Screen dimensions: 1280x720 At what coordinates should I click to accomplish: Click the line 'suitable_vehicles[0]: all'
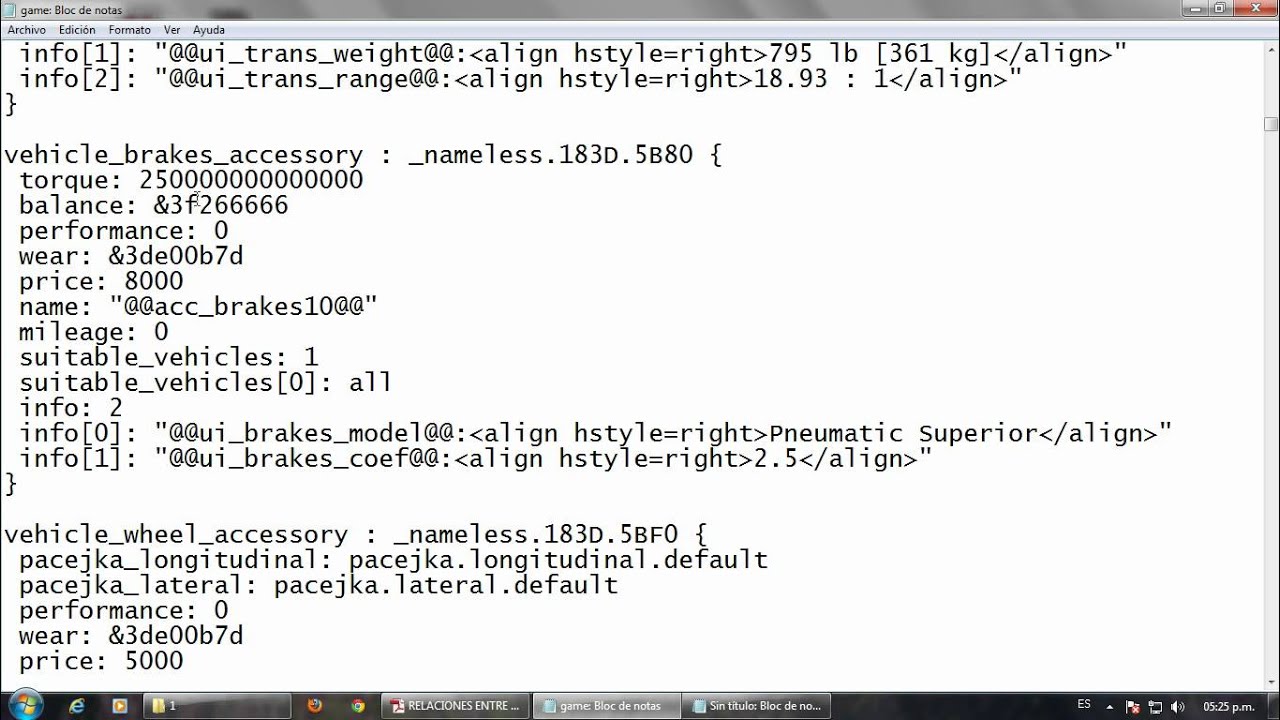[x=206, y=382]
